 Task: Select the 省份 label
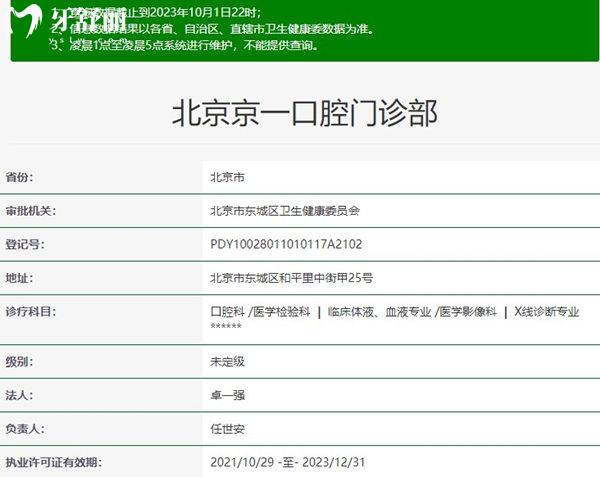point(19,177)
